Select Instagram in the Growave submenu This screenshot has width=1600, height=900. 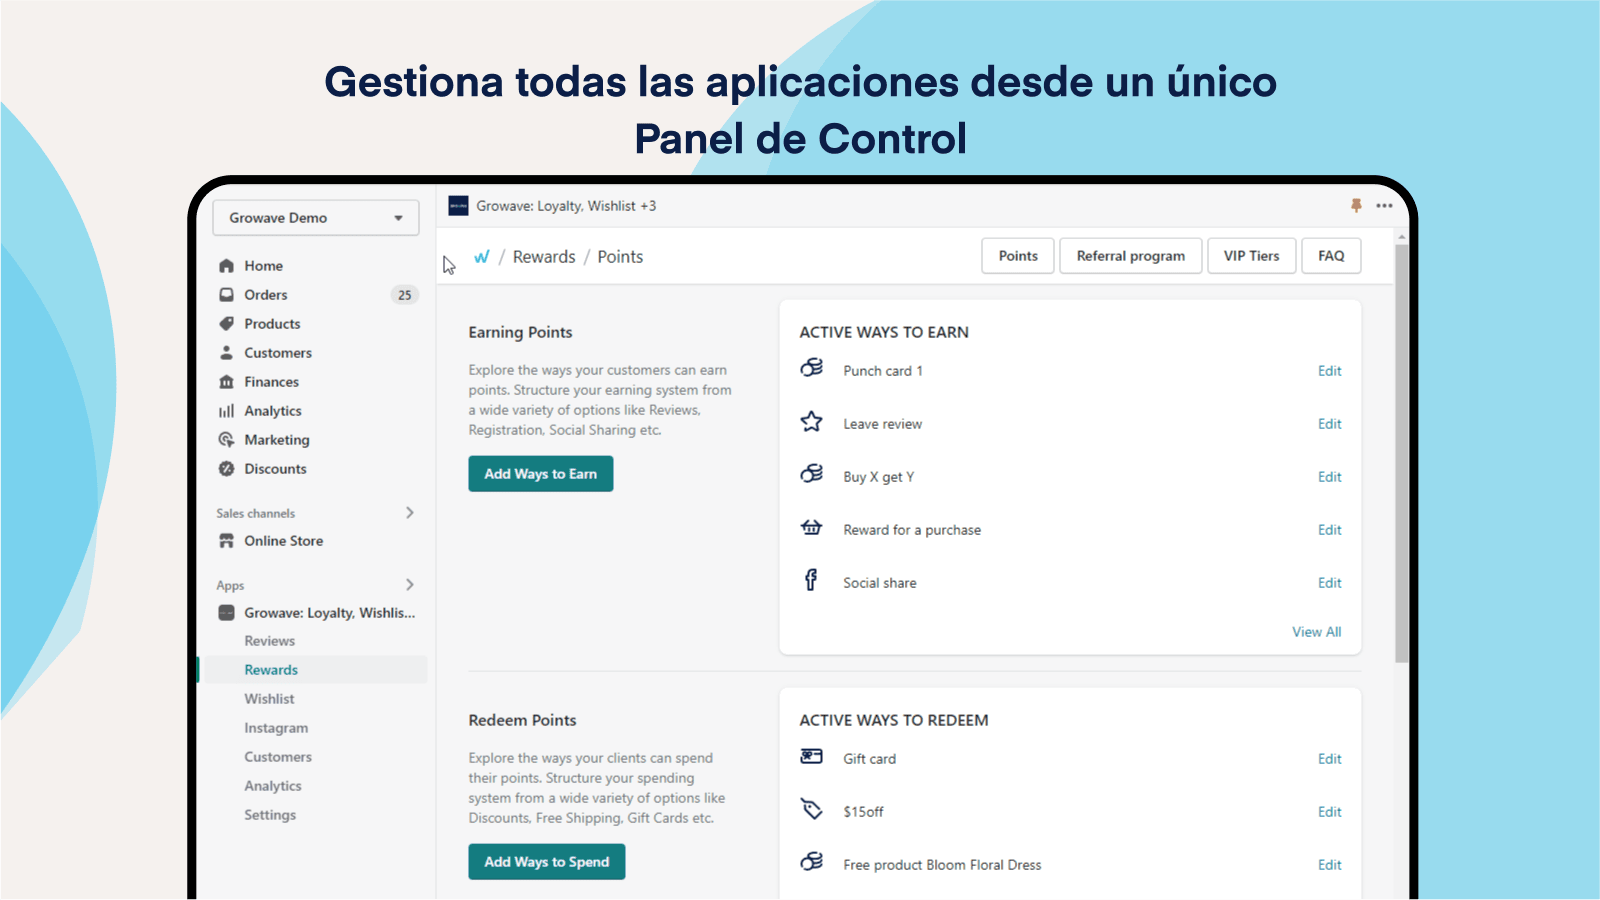(x=276, y=728)
